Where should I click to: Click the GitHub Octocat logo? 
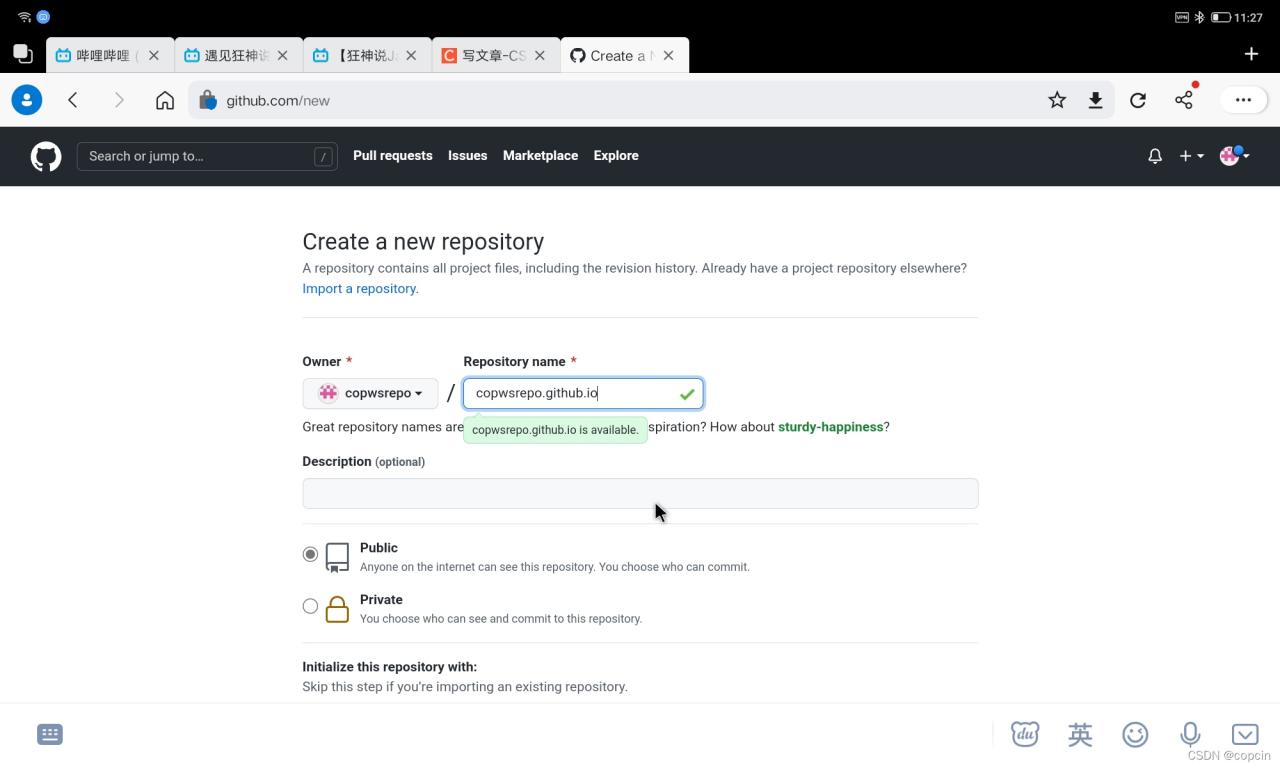[46, 156]
